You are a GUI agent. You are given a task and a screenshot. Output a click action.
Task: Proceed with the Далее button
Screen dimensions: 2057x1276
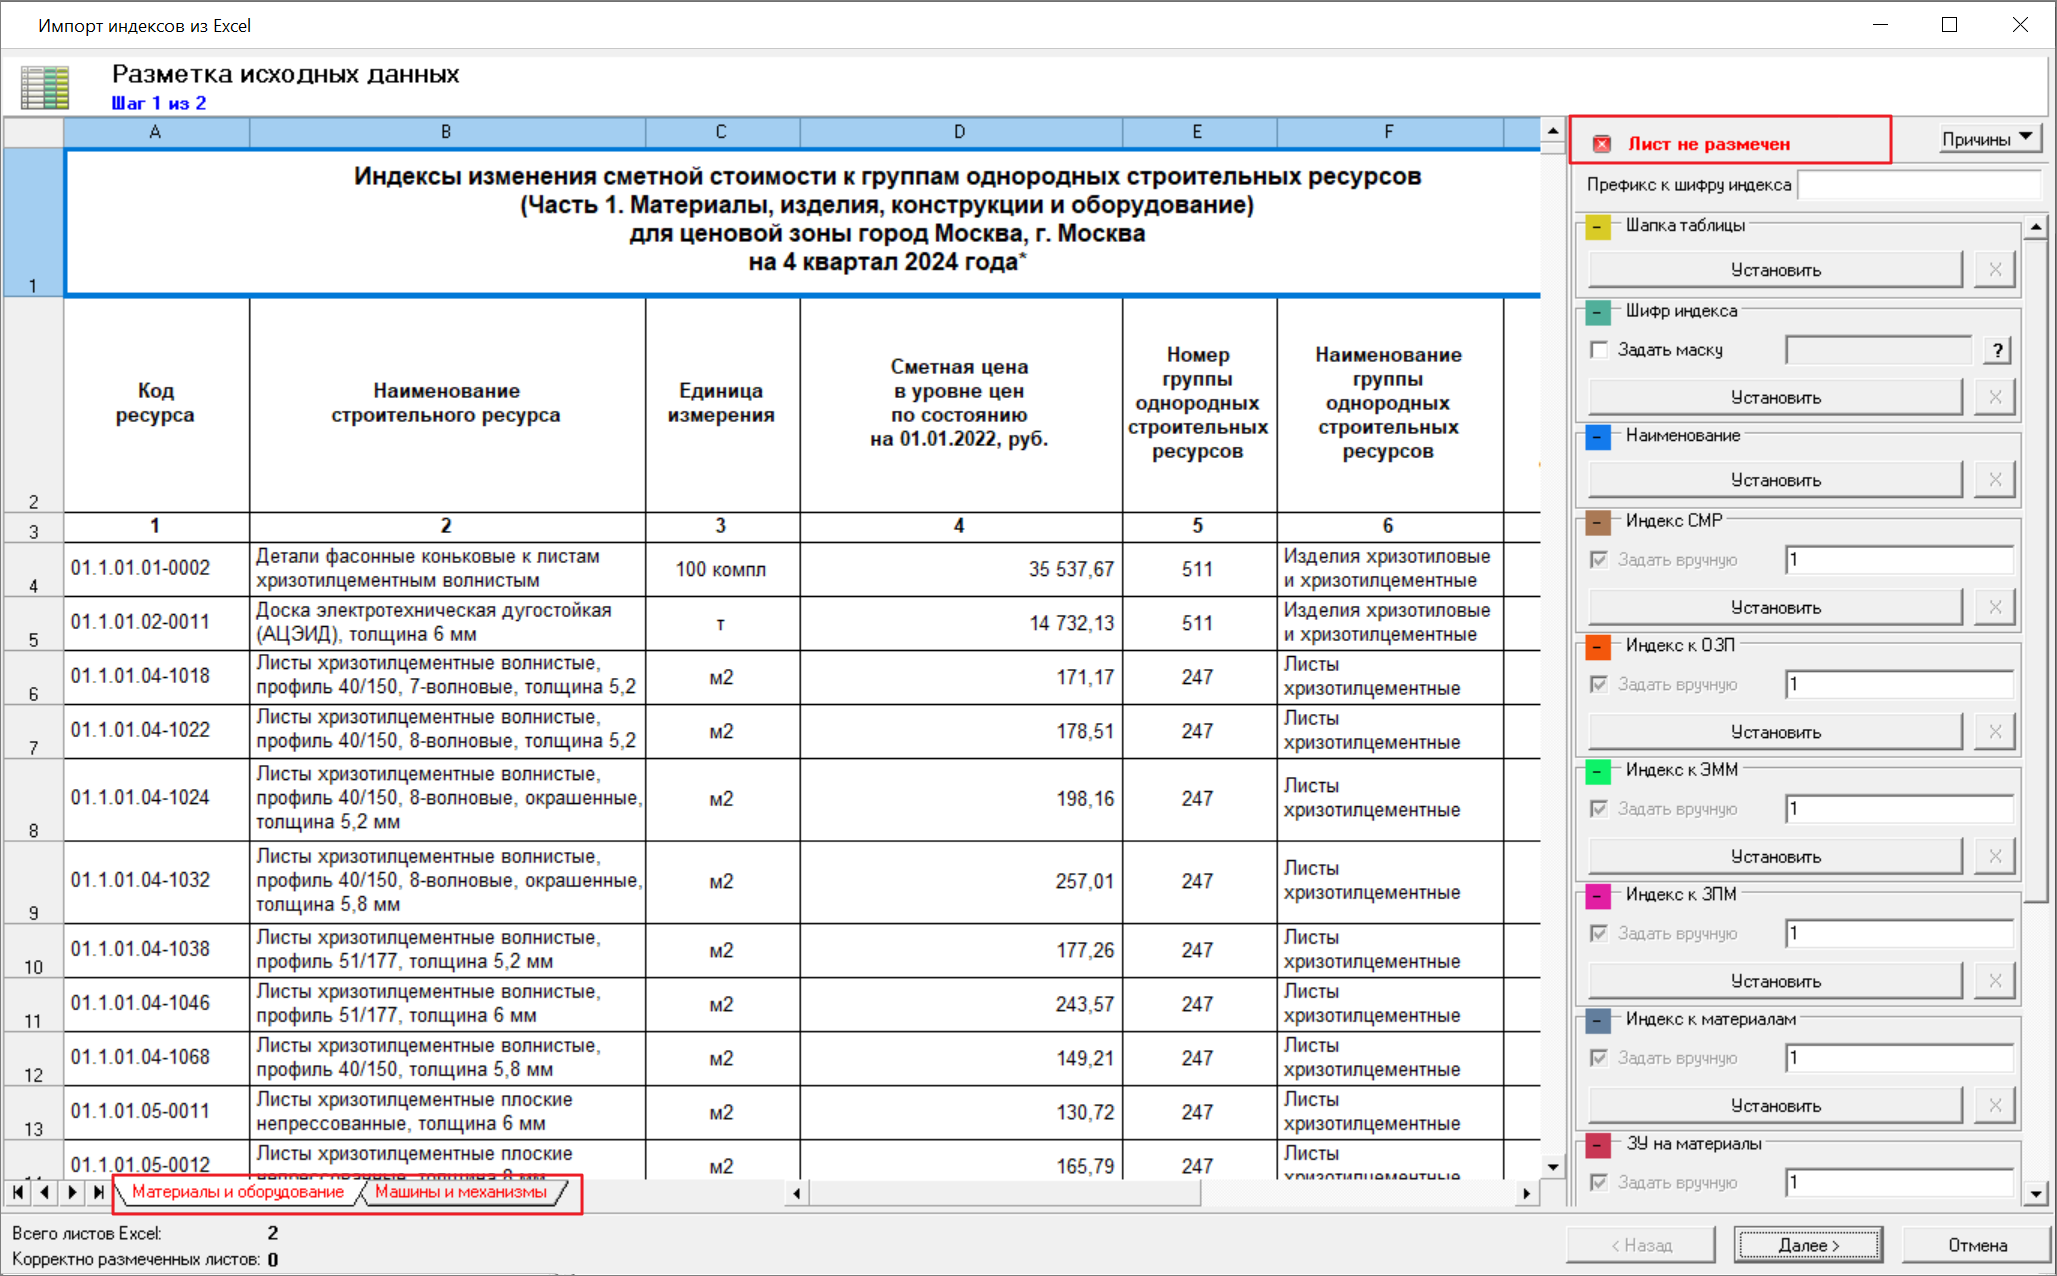tap(1808, 1245)
